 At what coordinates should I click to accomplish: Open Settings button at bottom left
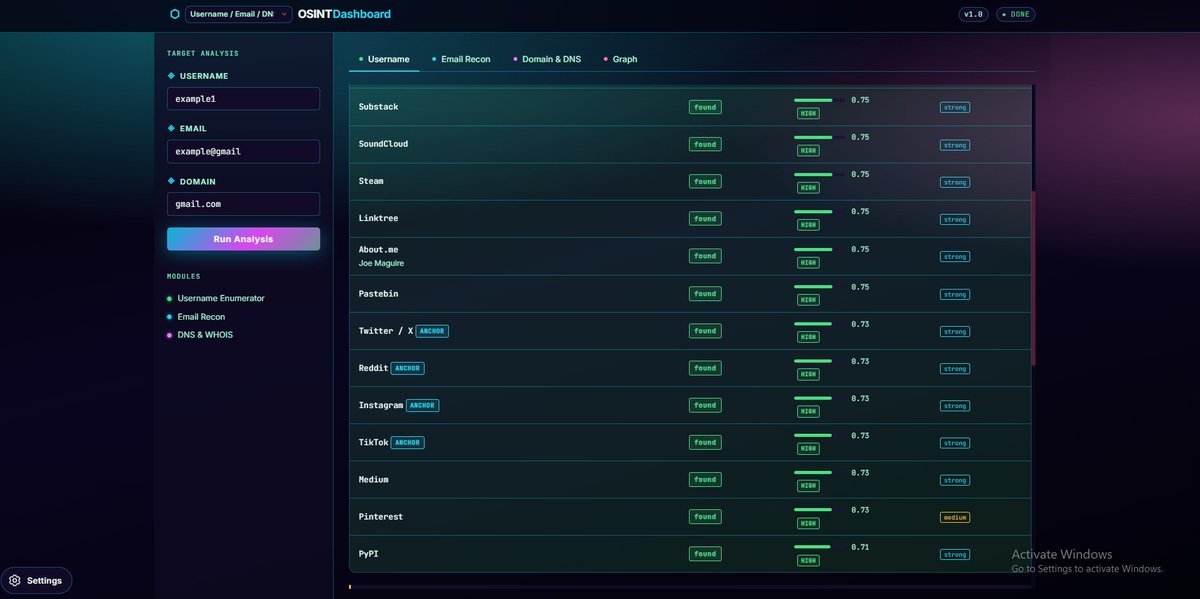(x=36, y=580)
